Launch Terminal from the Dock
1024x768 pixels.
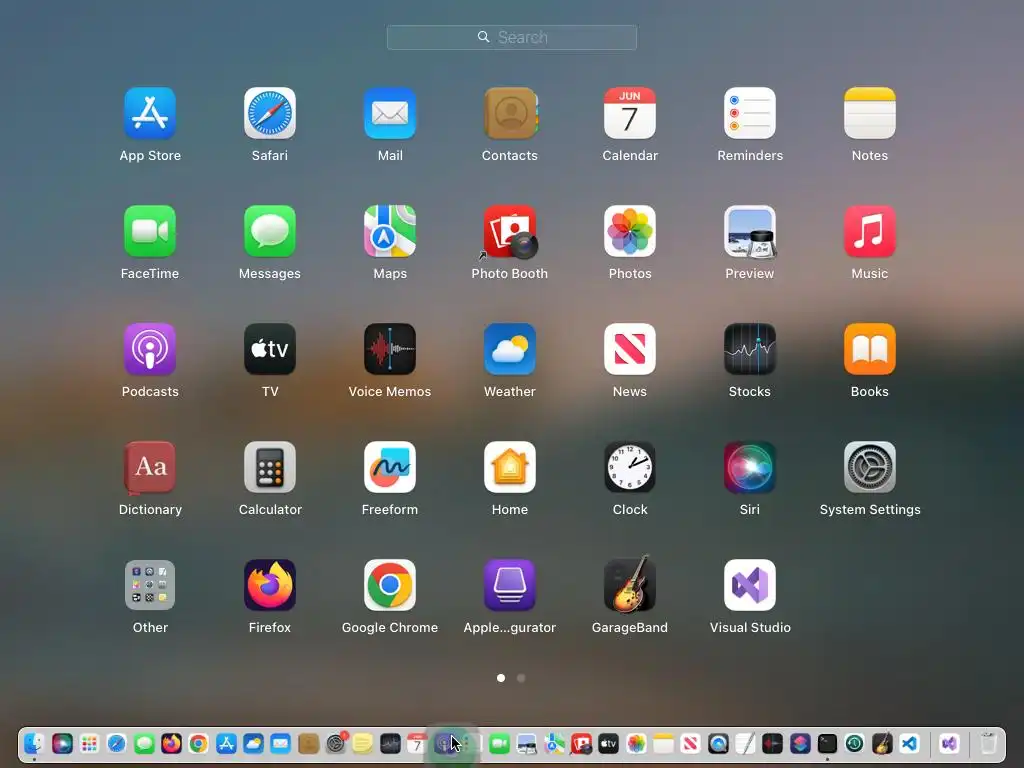[827, 743]
